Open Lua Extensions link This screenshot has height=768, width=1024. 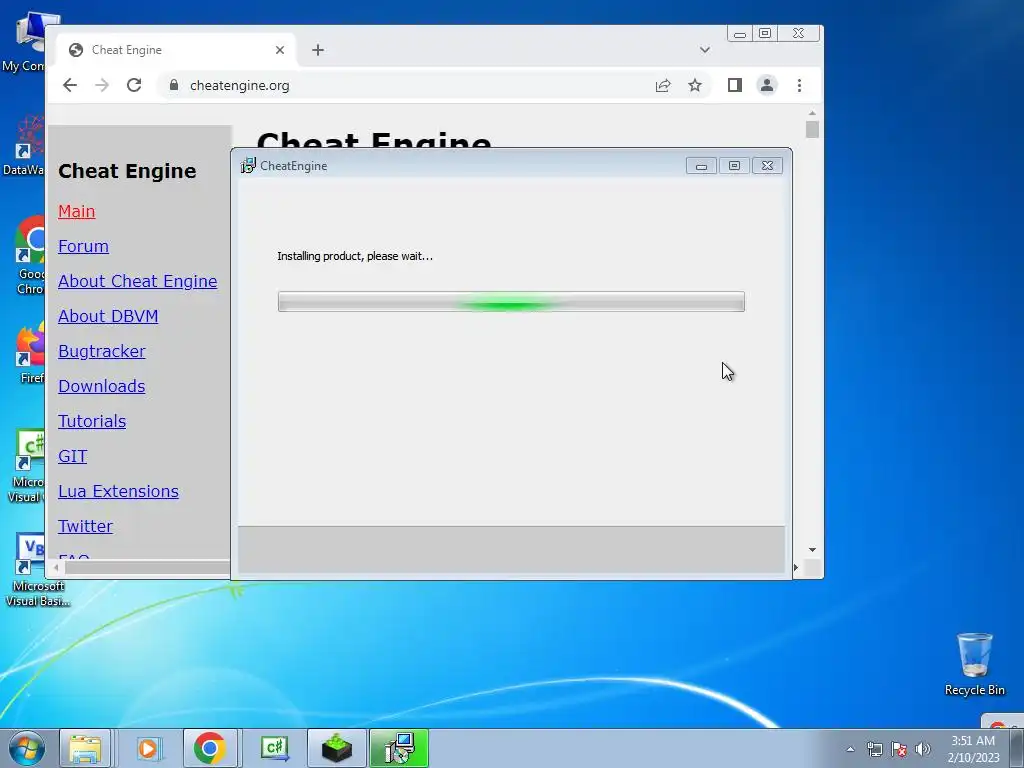point(118,491)
